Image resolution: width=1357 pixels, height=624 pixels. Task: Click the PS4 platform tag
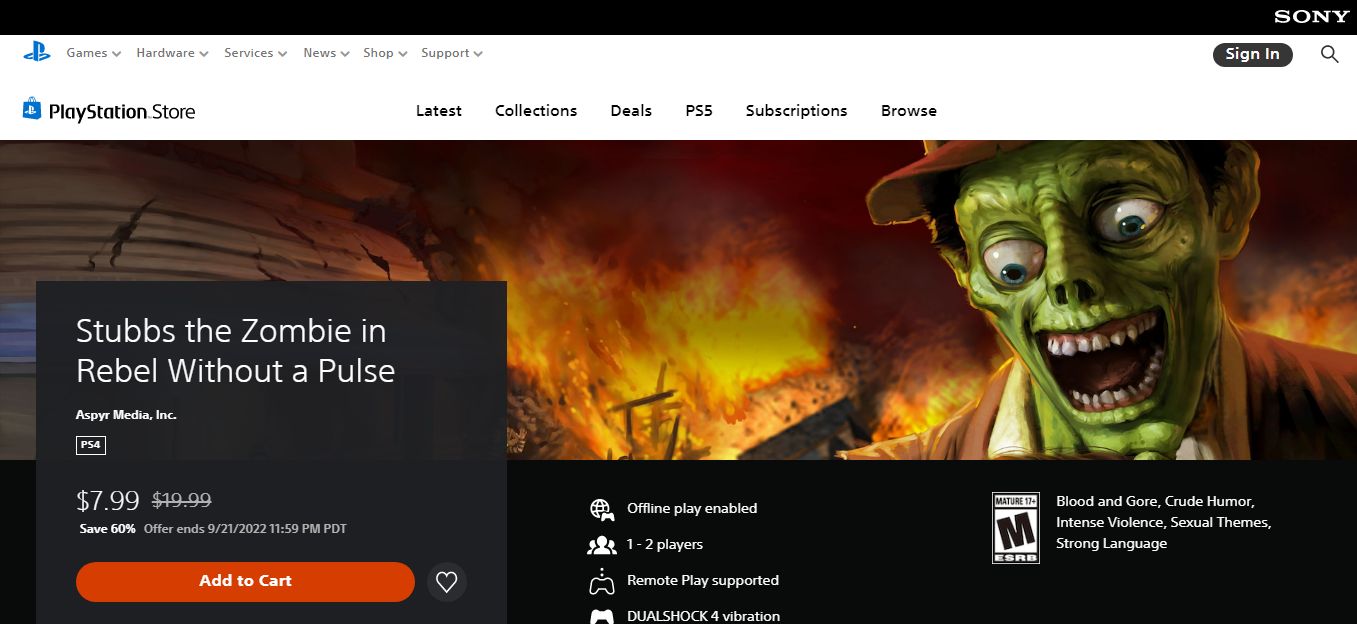(91, 445)
